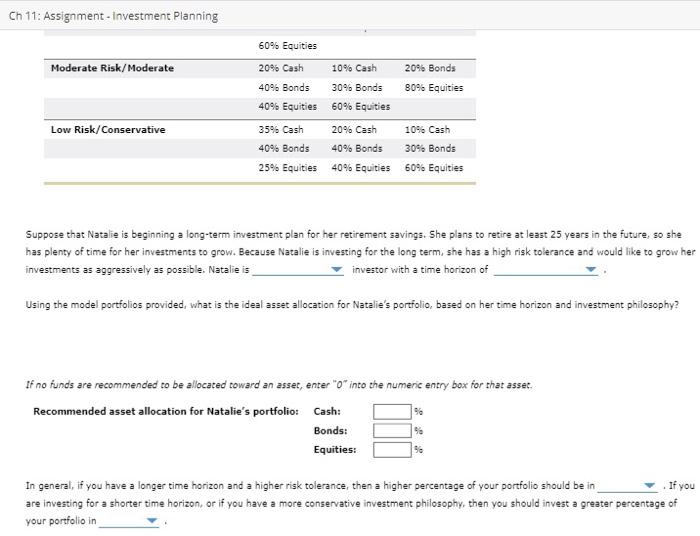Viewport: 700px width, 536px height.
Task: Click the Cash percentage entry box
Action: [392, 411]
